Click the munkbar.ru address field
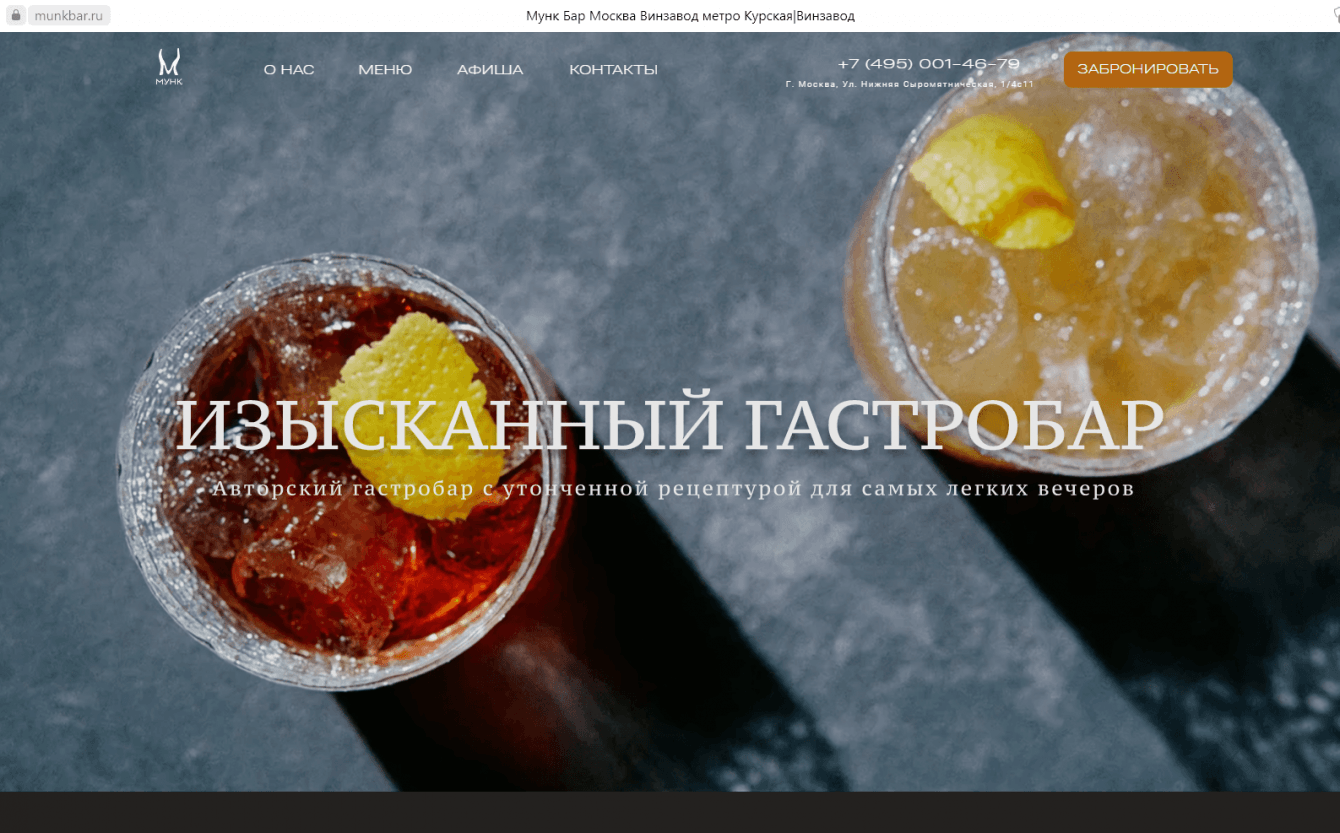 tap(69, 16)
